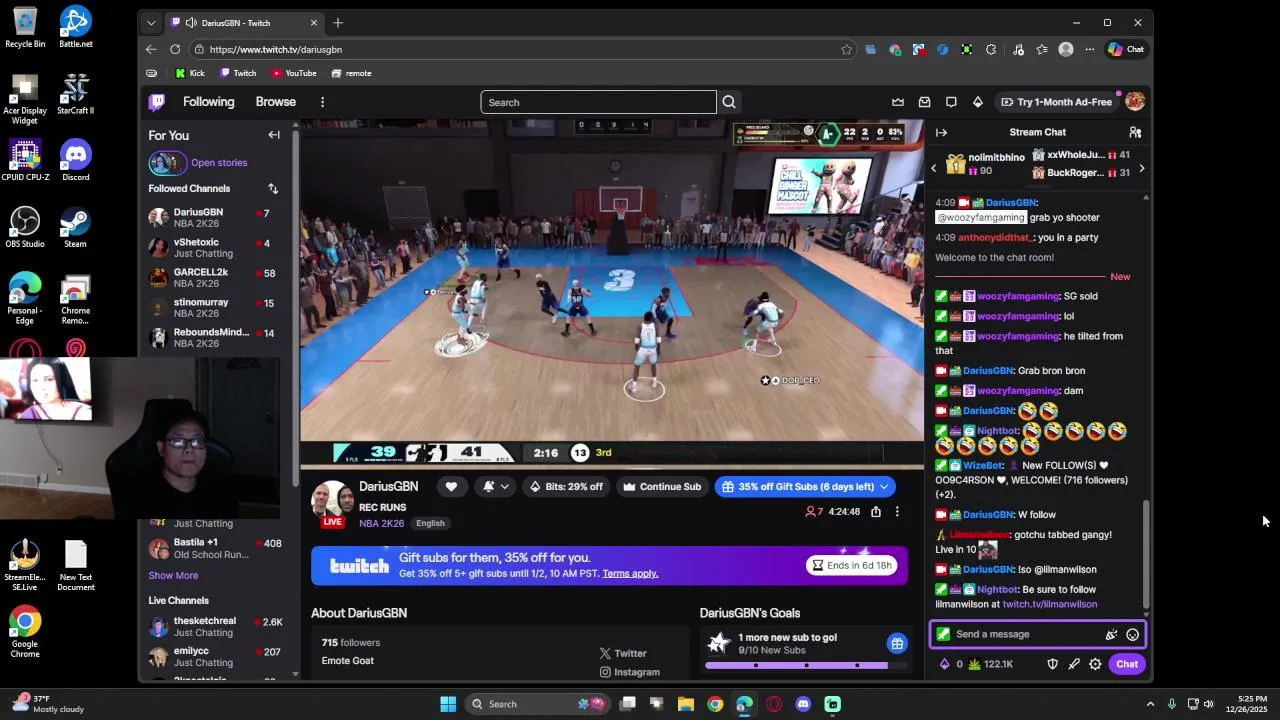The height and width of the screenshot is (720, 1280).
Task: Open Windows Start menu
Action: pyautogui.click(x=448, y=704)
